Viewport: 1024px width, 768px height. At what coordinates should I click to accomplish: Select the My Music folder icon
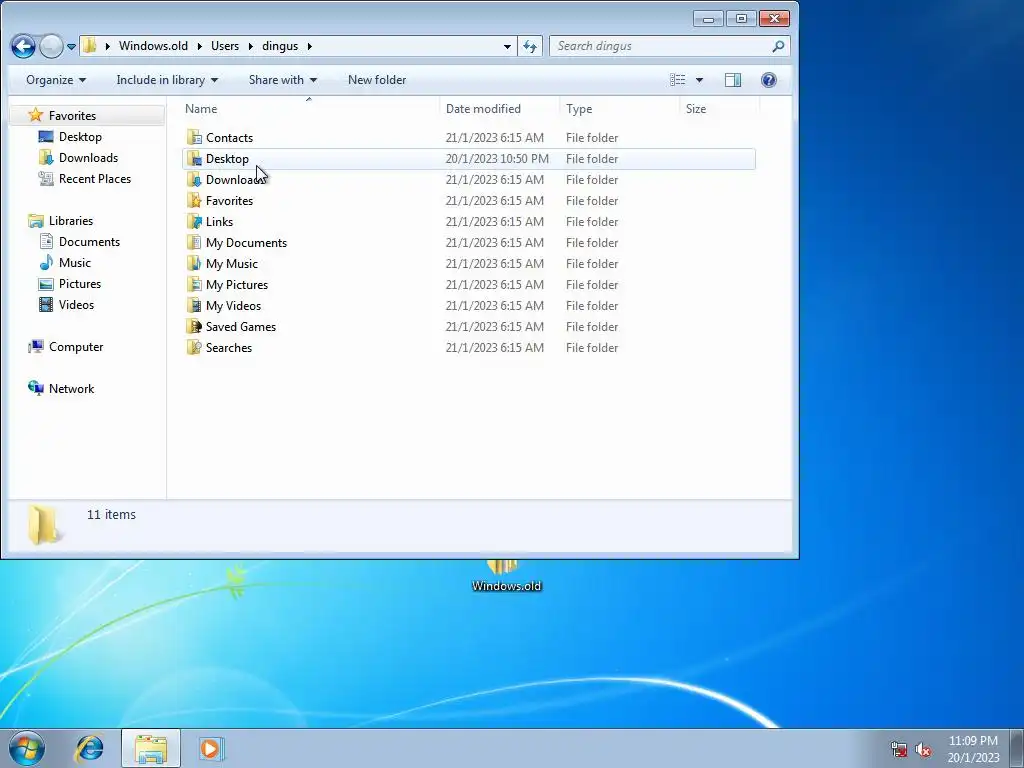point(194,263)
